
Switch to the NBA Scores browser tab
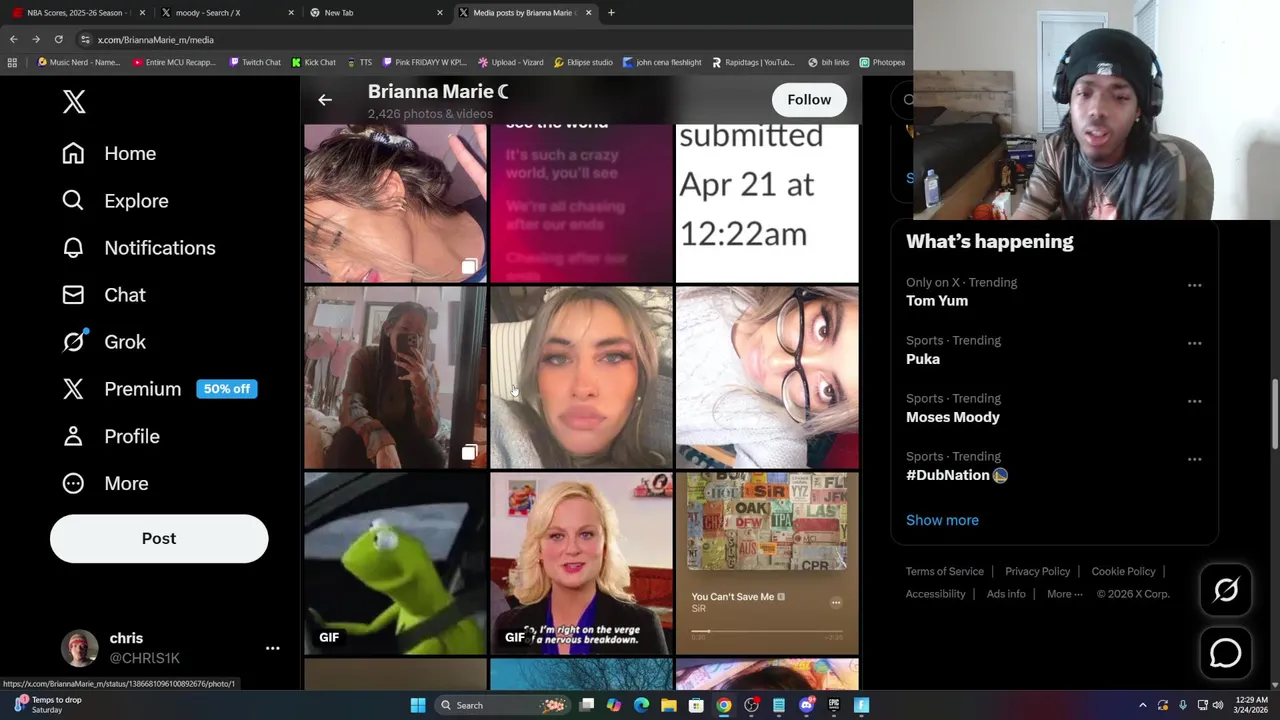tap(76, 13)
